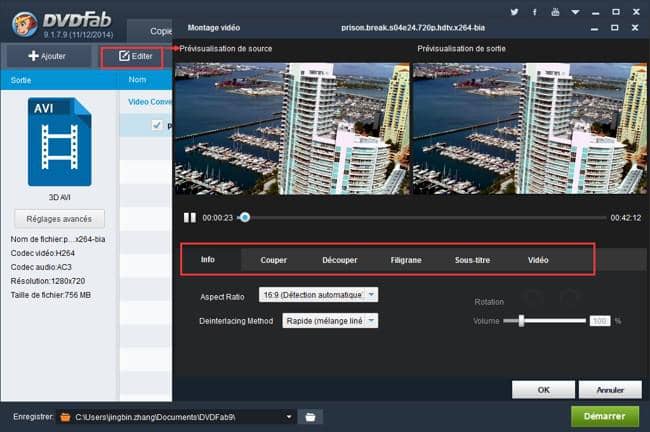
Task: Switch to the Info tab
Action: click(x=208, y=260)
